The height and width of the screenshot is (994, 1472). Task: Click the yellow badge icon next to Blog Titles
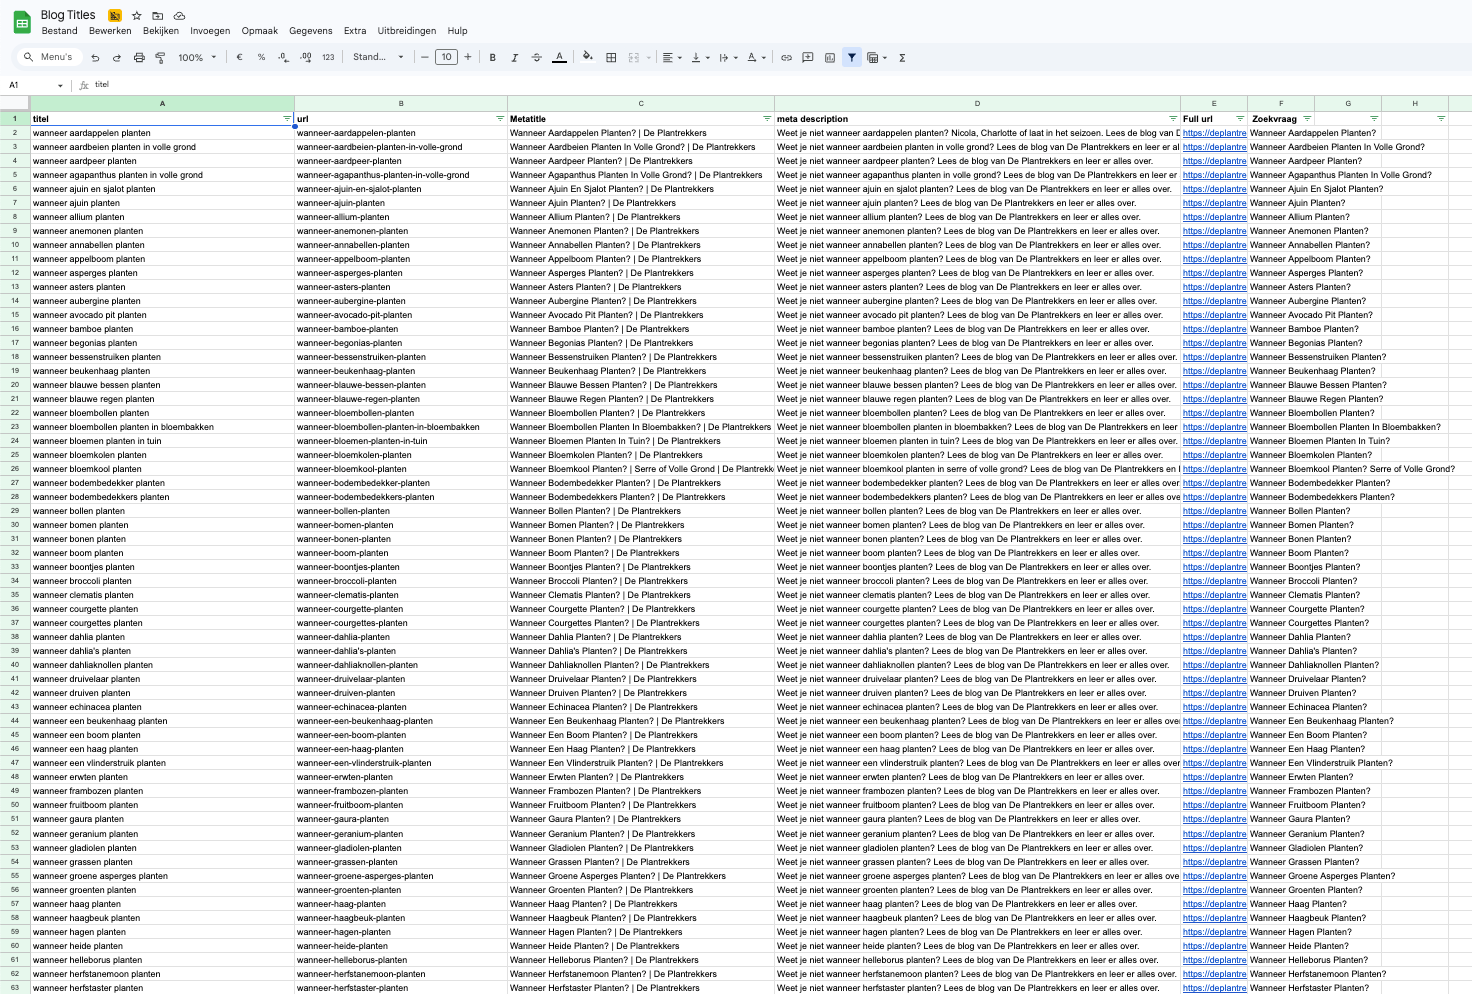click(115, 16)
